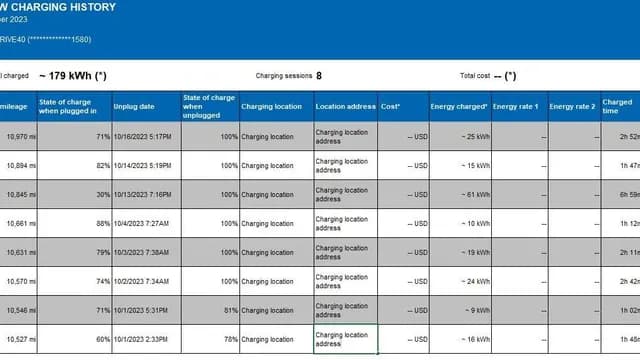Click the 'Charging sessions' count 8
The width and height of the screenshot is (640, 360).
click(319, 76)
